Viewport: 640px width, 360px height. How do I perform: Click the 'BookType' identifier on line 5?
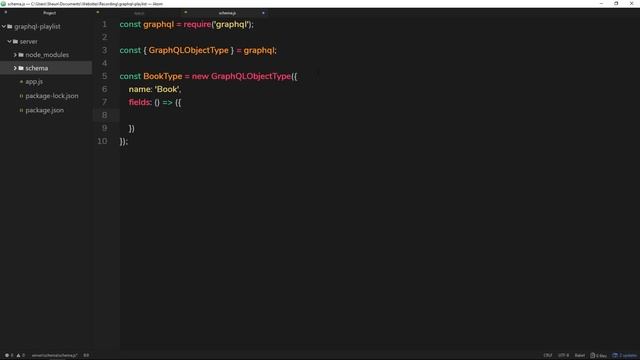coord(162,76)
